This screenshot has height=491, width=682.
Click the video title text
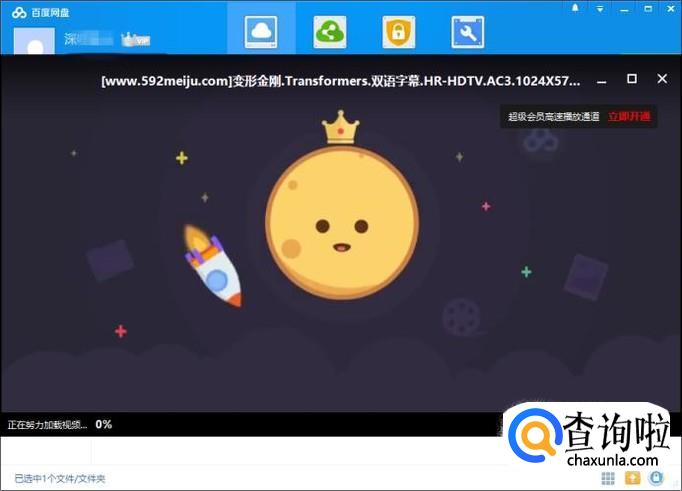pyautogui.click(x=340, y=80)
